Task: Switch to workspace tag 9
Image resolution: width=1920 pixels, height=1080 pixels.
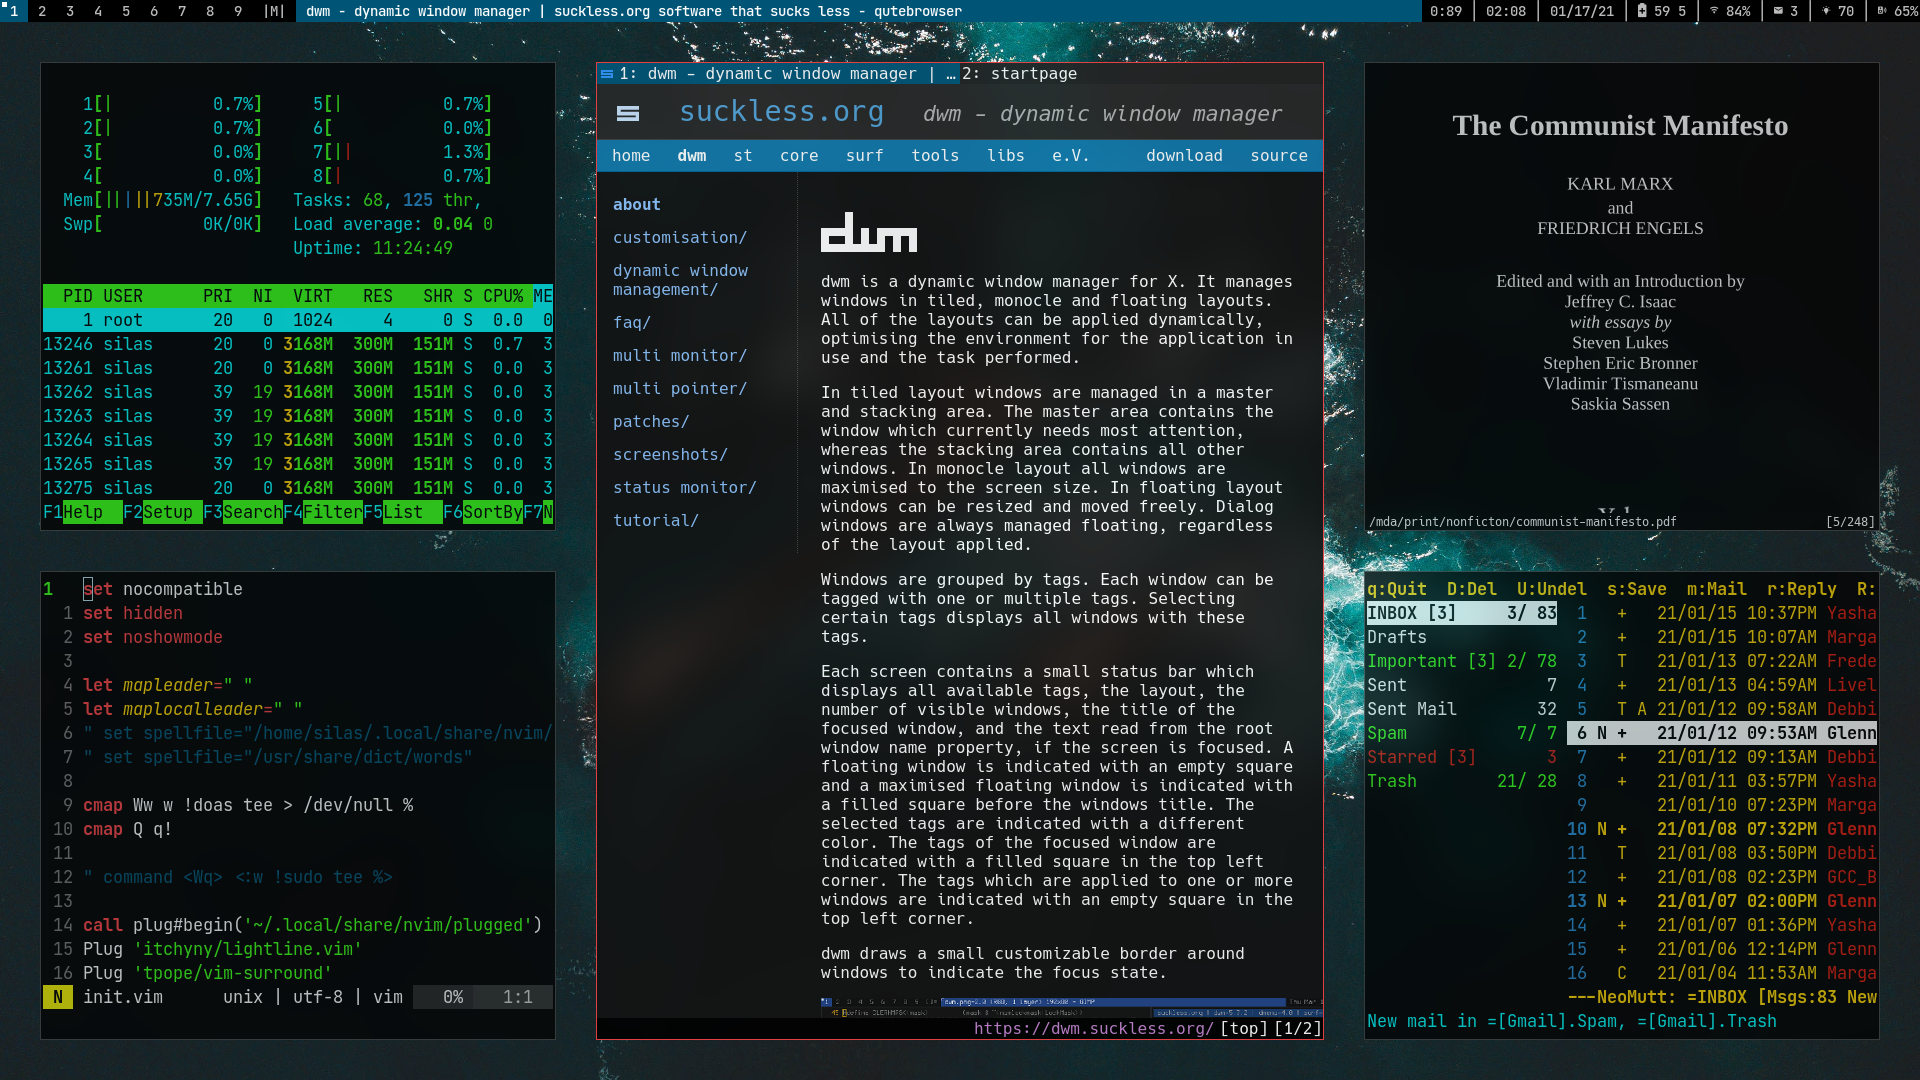Action: coord(238,11)
